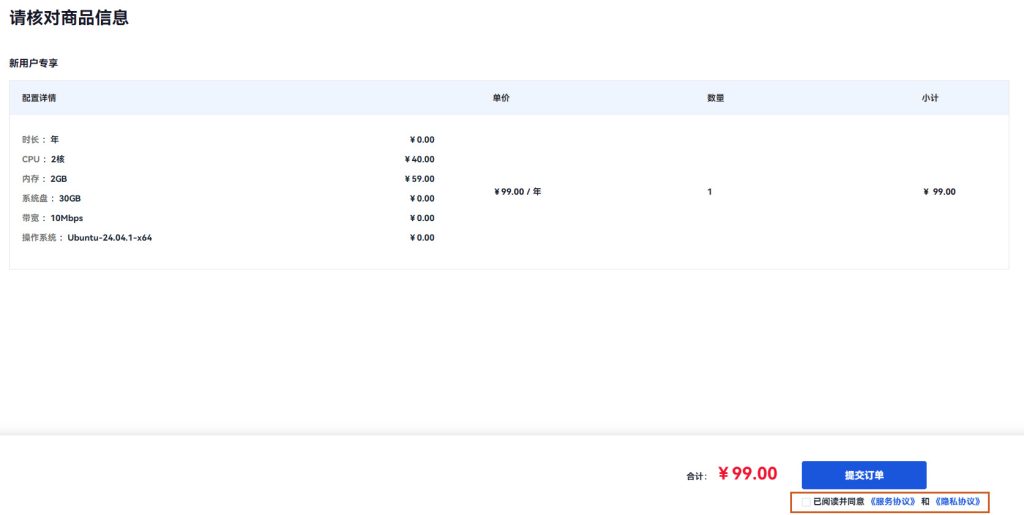Screen dimensions: 1024x515
Task: Click the ¥99.00 / 年 unit price
Action: pyautogui.click(x=517, y=192)
